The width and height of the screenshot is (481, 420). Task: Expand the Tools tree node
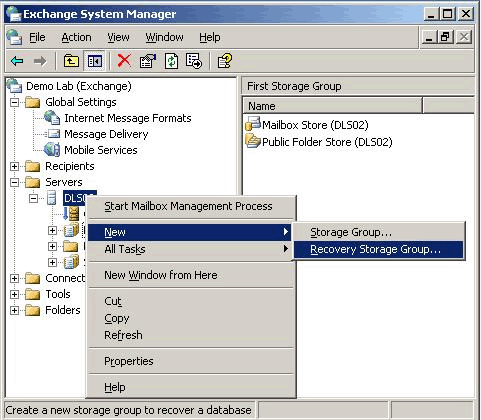pyautogui.click(x=14, y=294)
